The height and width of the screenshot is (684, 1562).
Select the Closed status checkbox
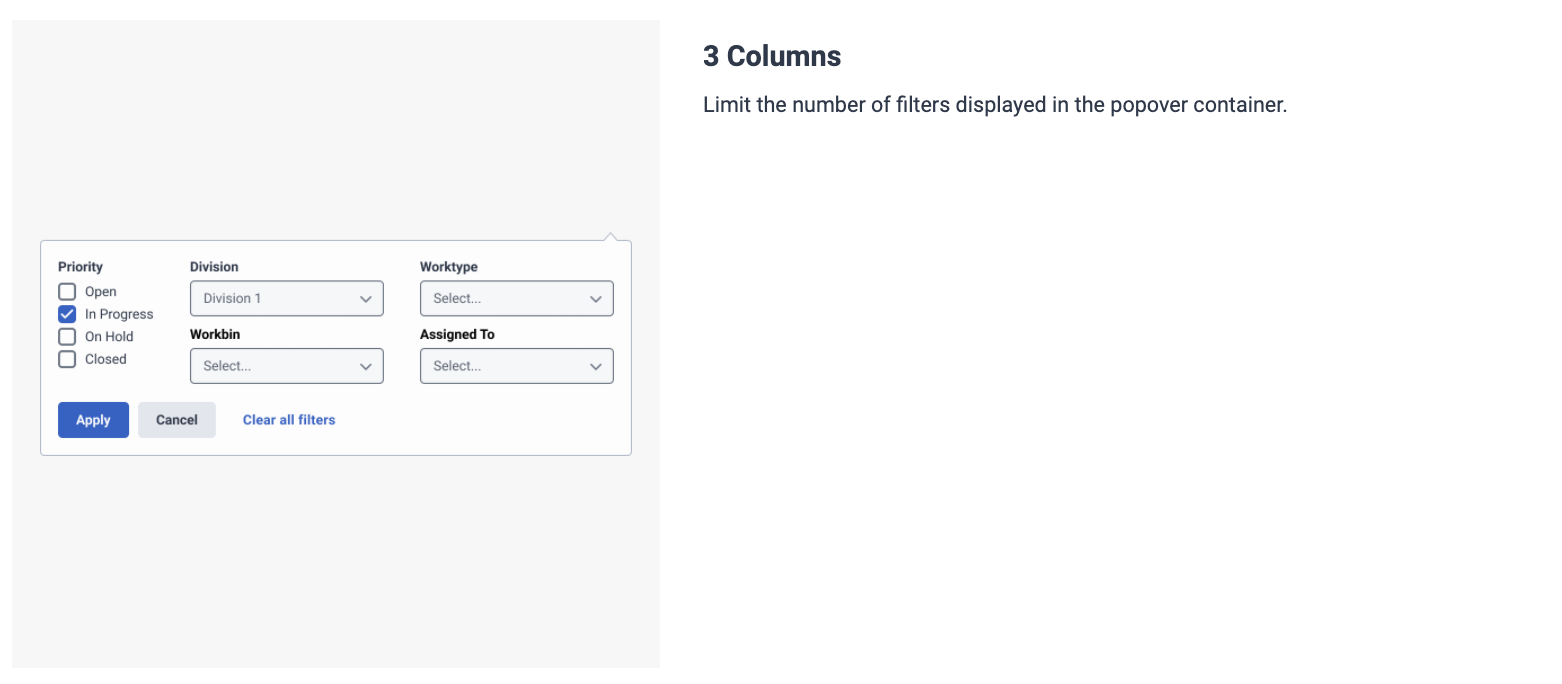(66, 359)
